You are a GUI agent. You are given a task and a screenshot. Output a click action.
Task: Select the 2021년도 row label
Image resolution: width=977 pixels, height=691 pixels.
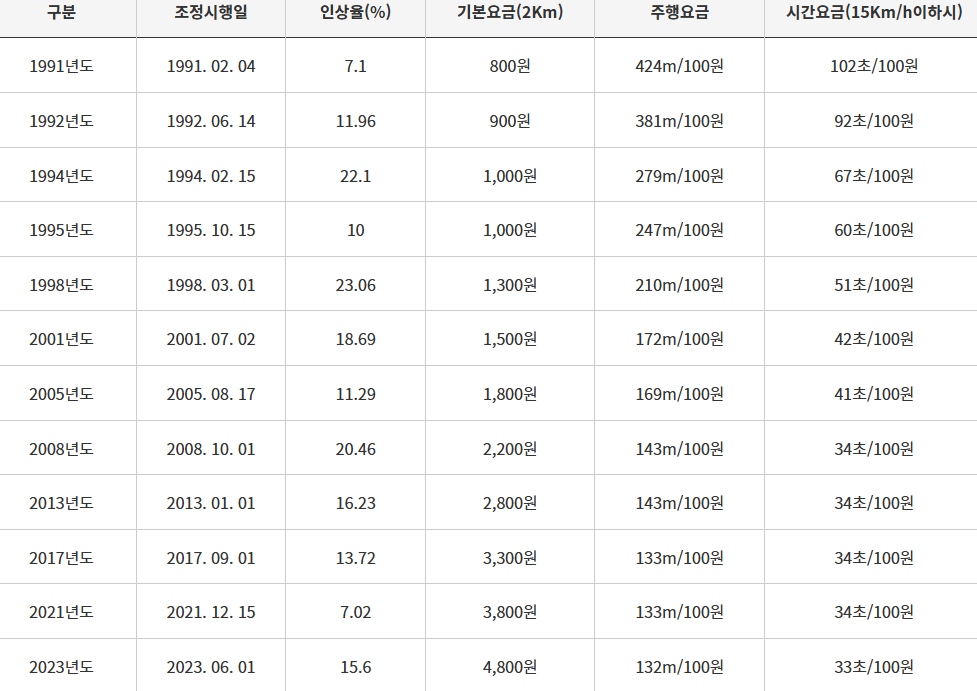[x=61, y=612]
